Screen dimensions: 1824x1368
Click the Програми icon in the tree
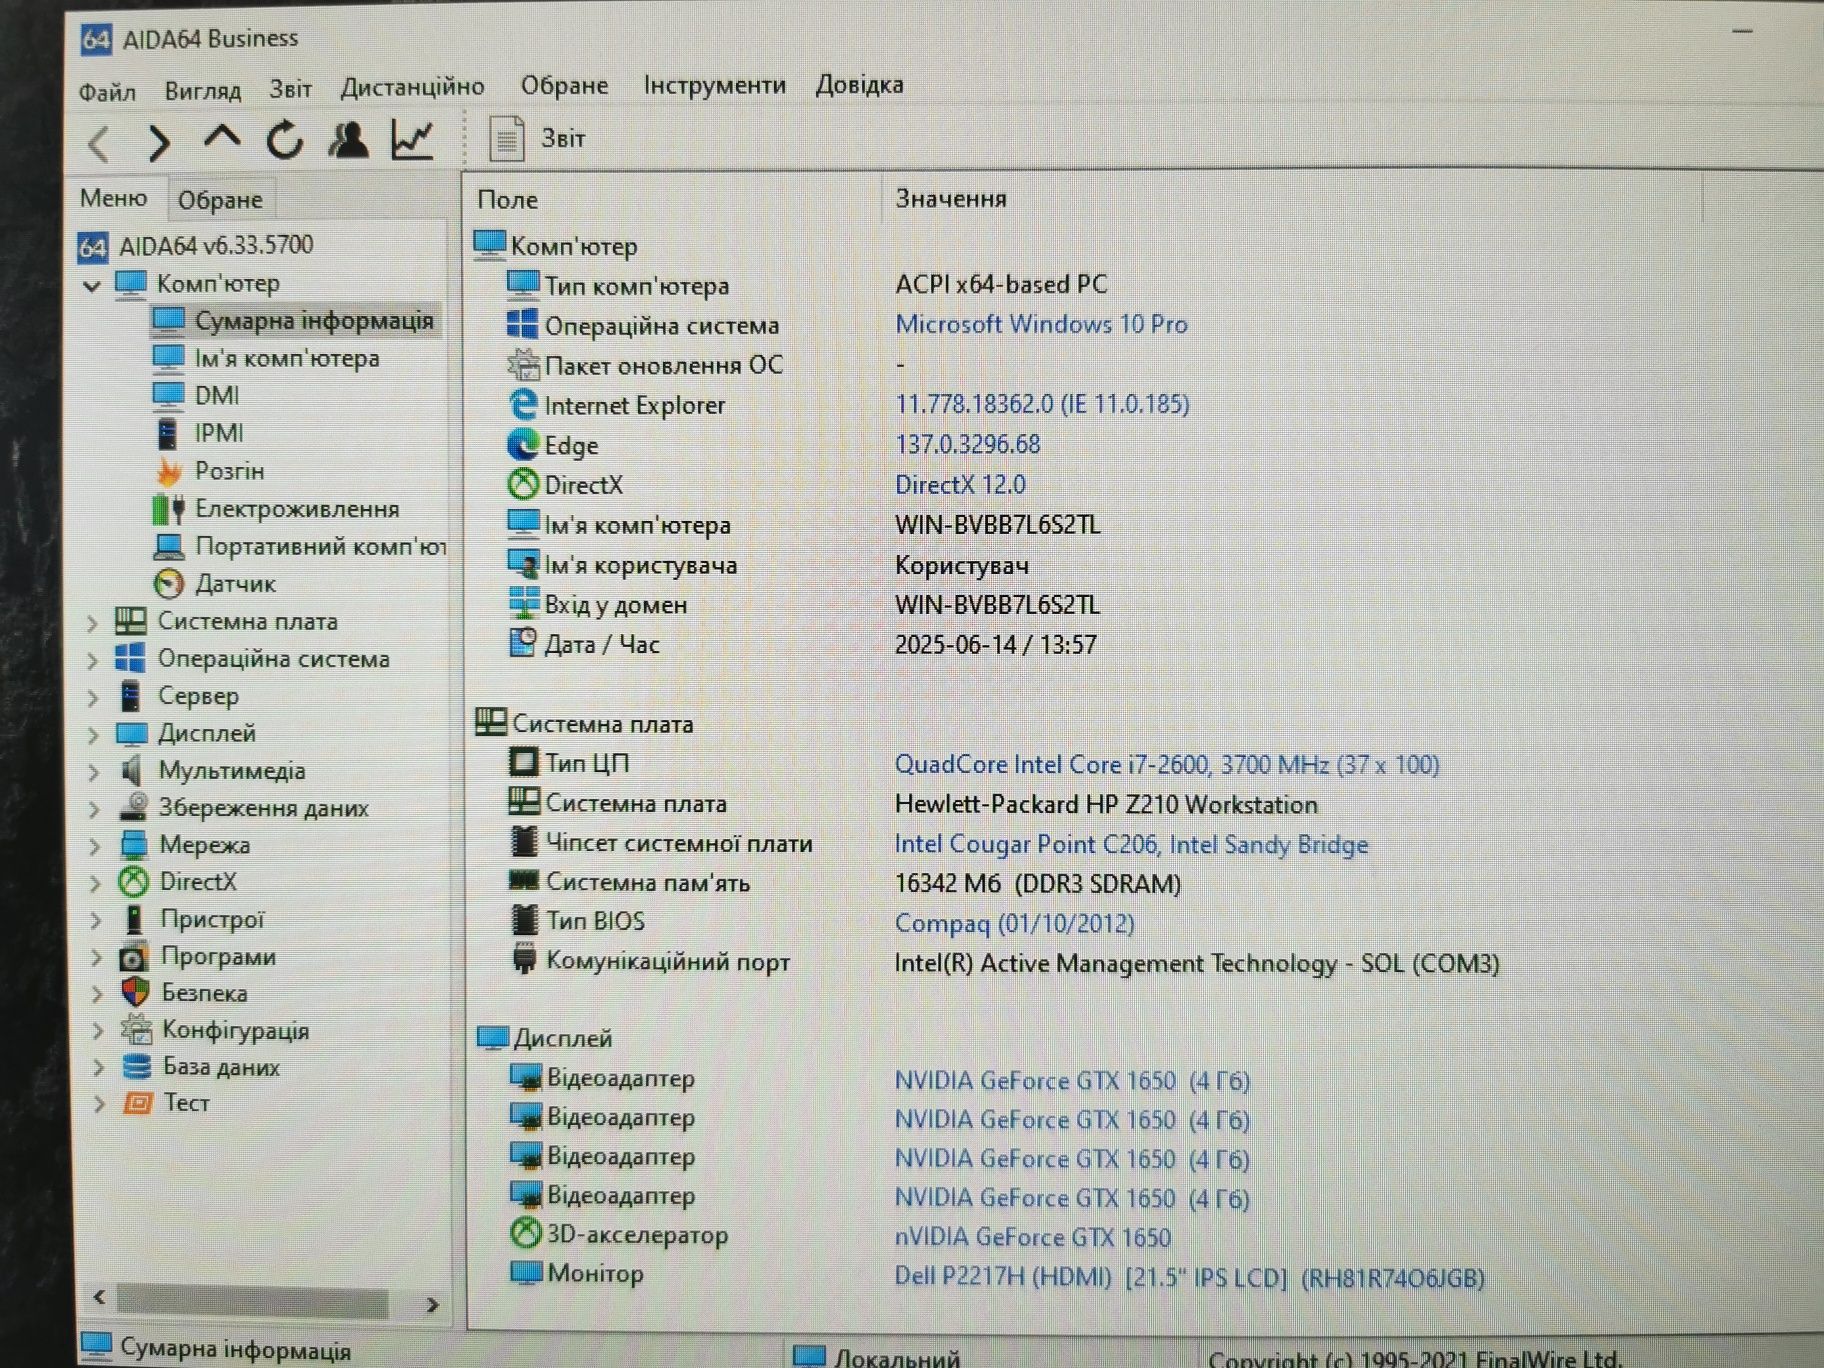134,957
